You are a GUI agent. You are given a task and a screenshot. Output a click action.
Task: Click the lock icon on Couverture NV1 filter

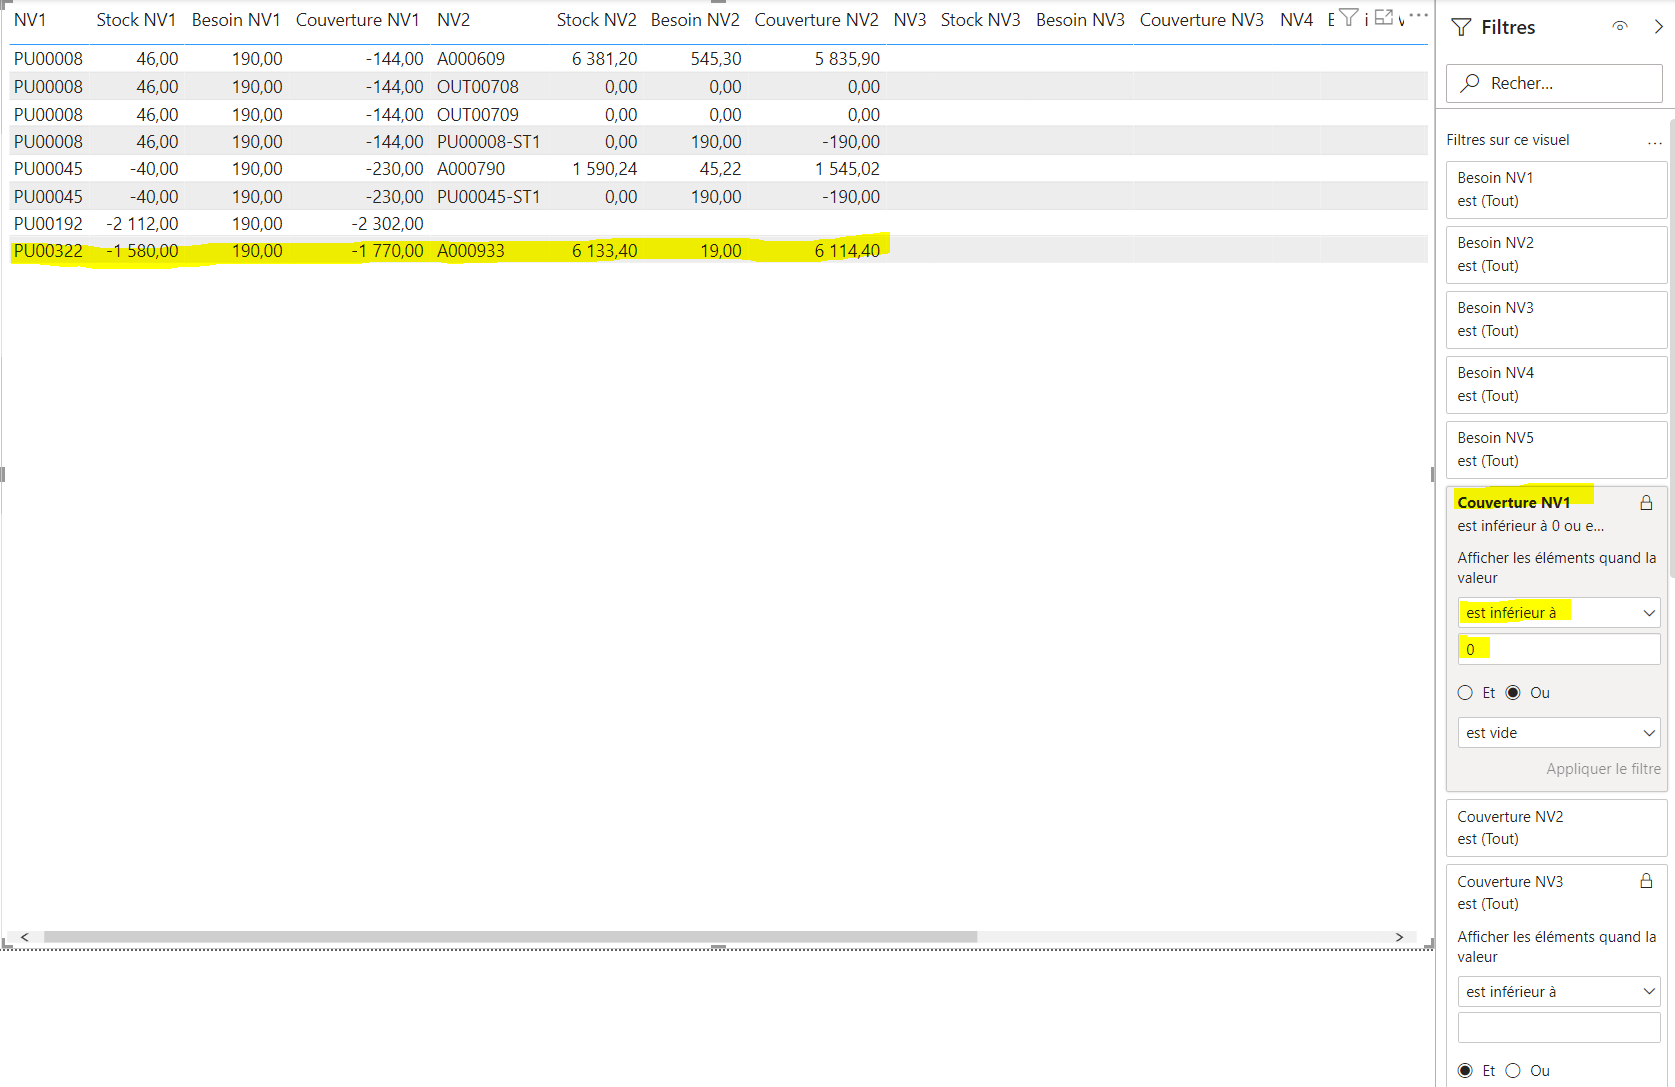click(1646, 503)
